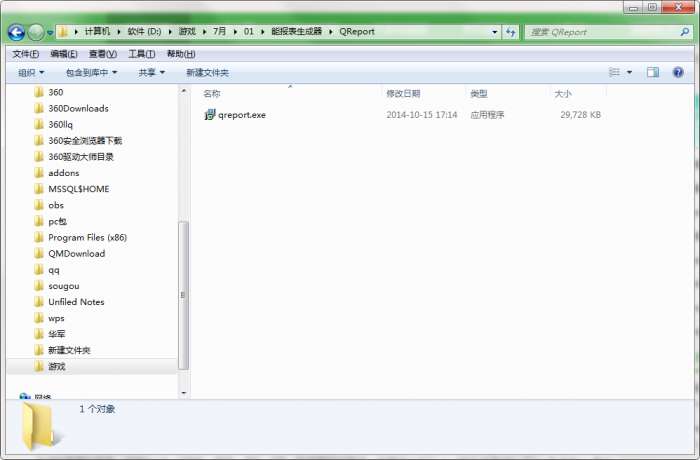The image size is (700, 460).
Task: Open the 包含到库中 dropdown
Action: tap(91, 72)
